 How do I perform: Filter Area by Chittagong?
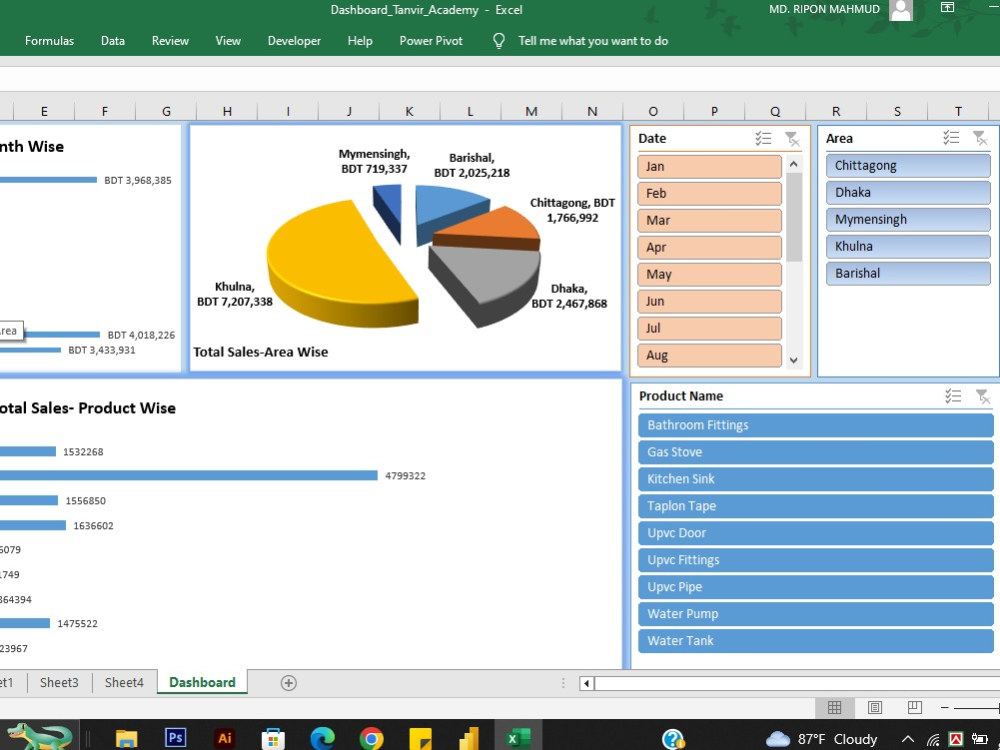coord(908,166)
